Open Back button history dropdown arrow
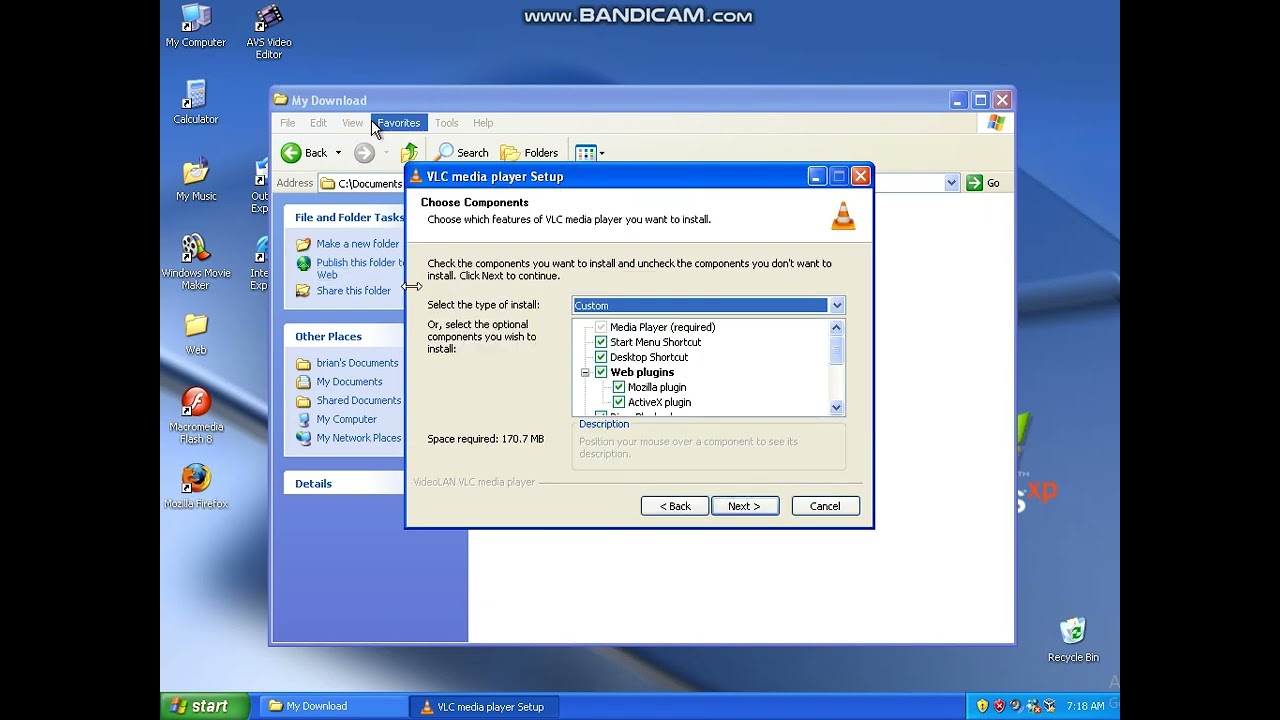Viewport: 1280px width, 720px height. tap(338, 153)
